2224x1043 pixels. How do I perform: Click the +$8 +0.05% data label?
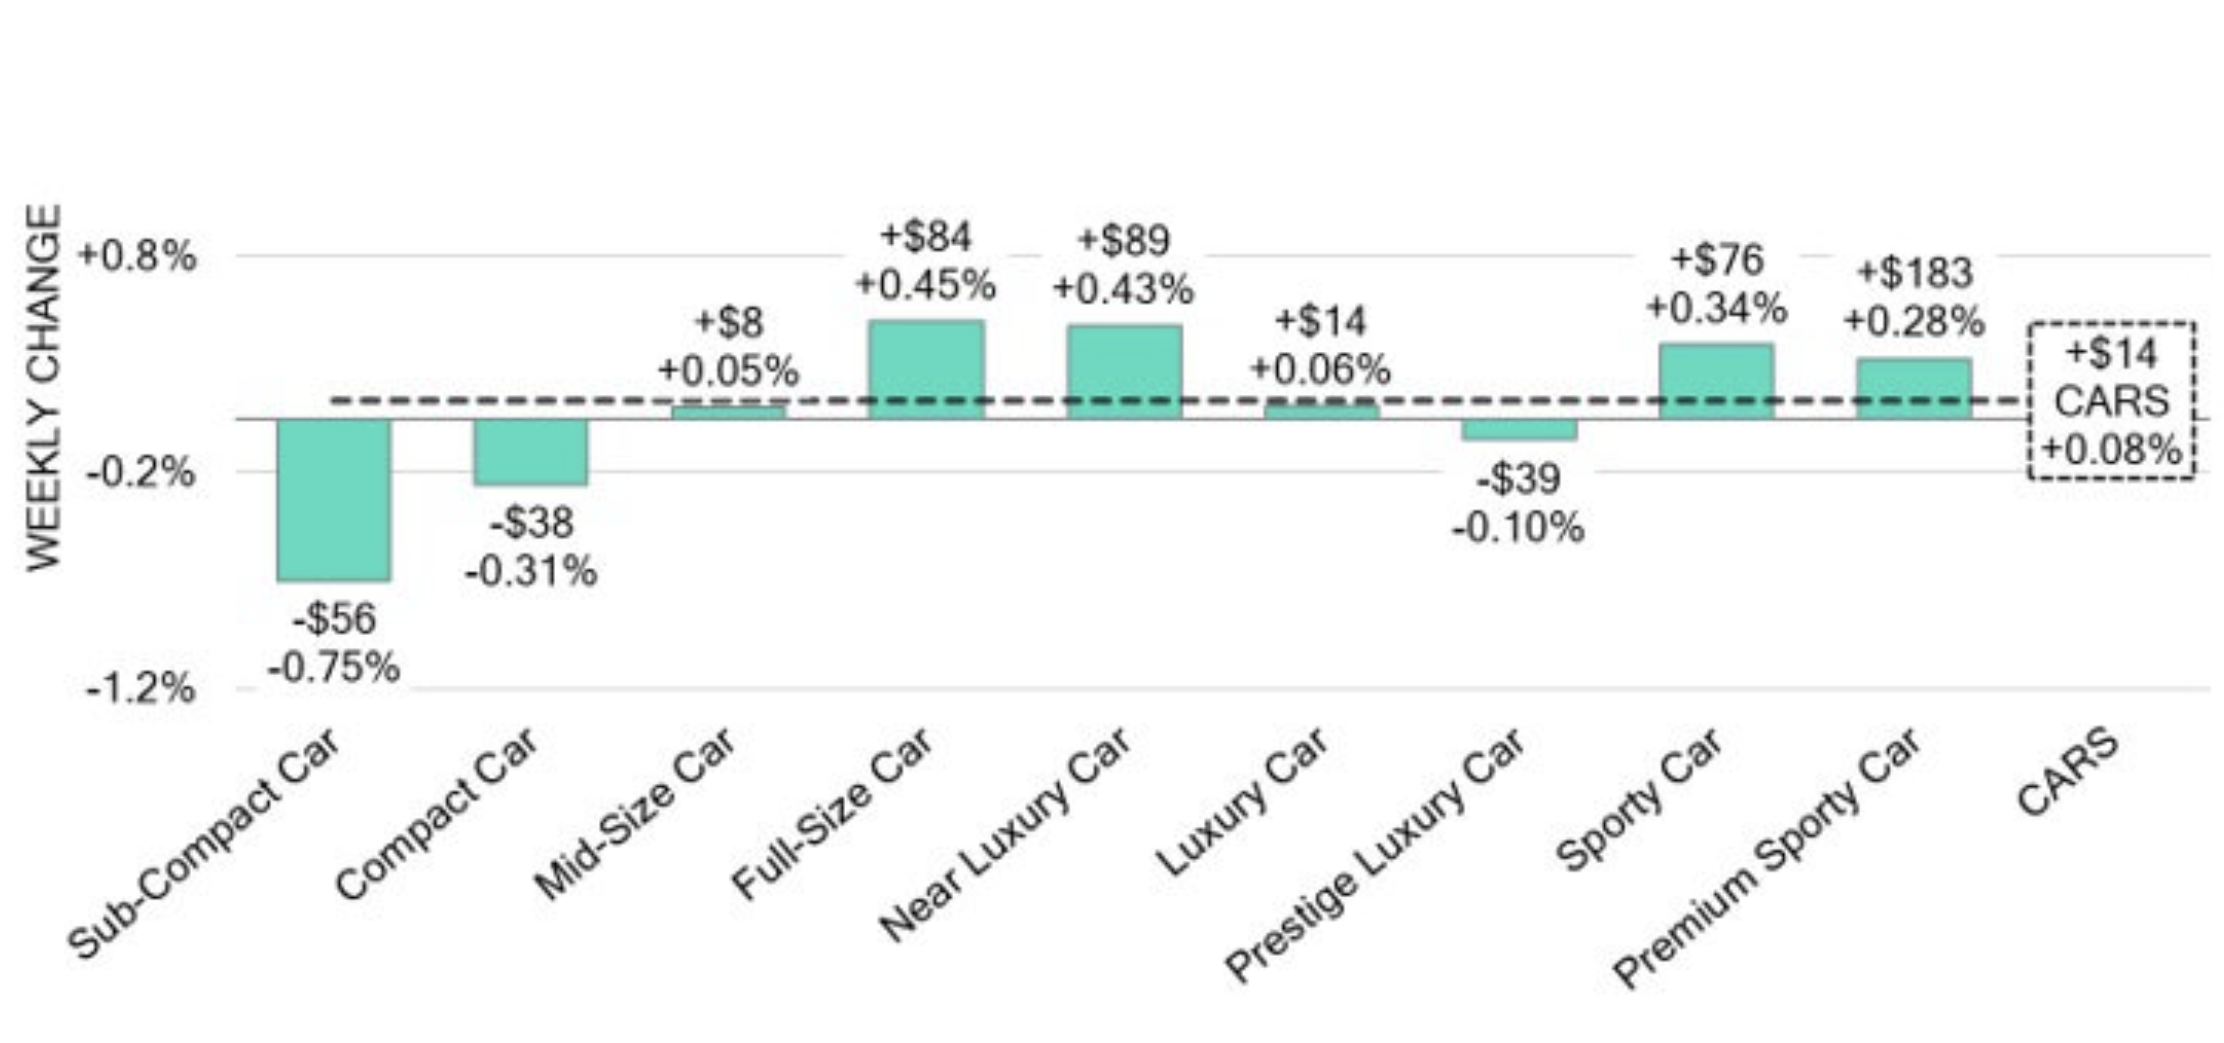click(728, 347)
